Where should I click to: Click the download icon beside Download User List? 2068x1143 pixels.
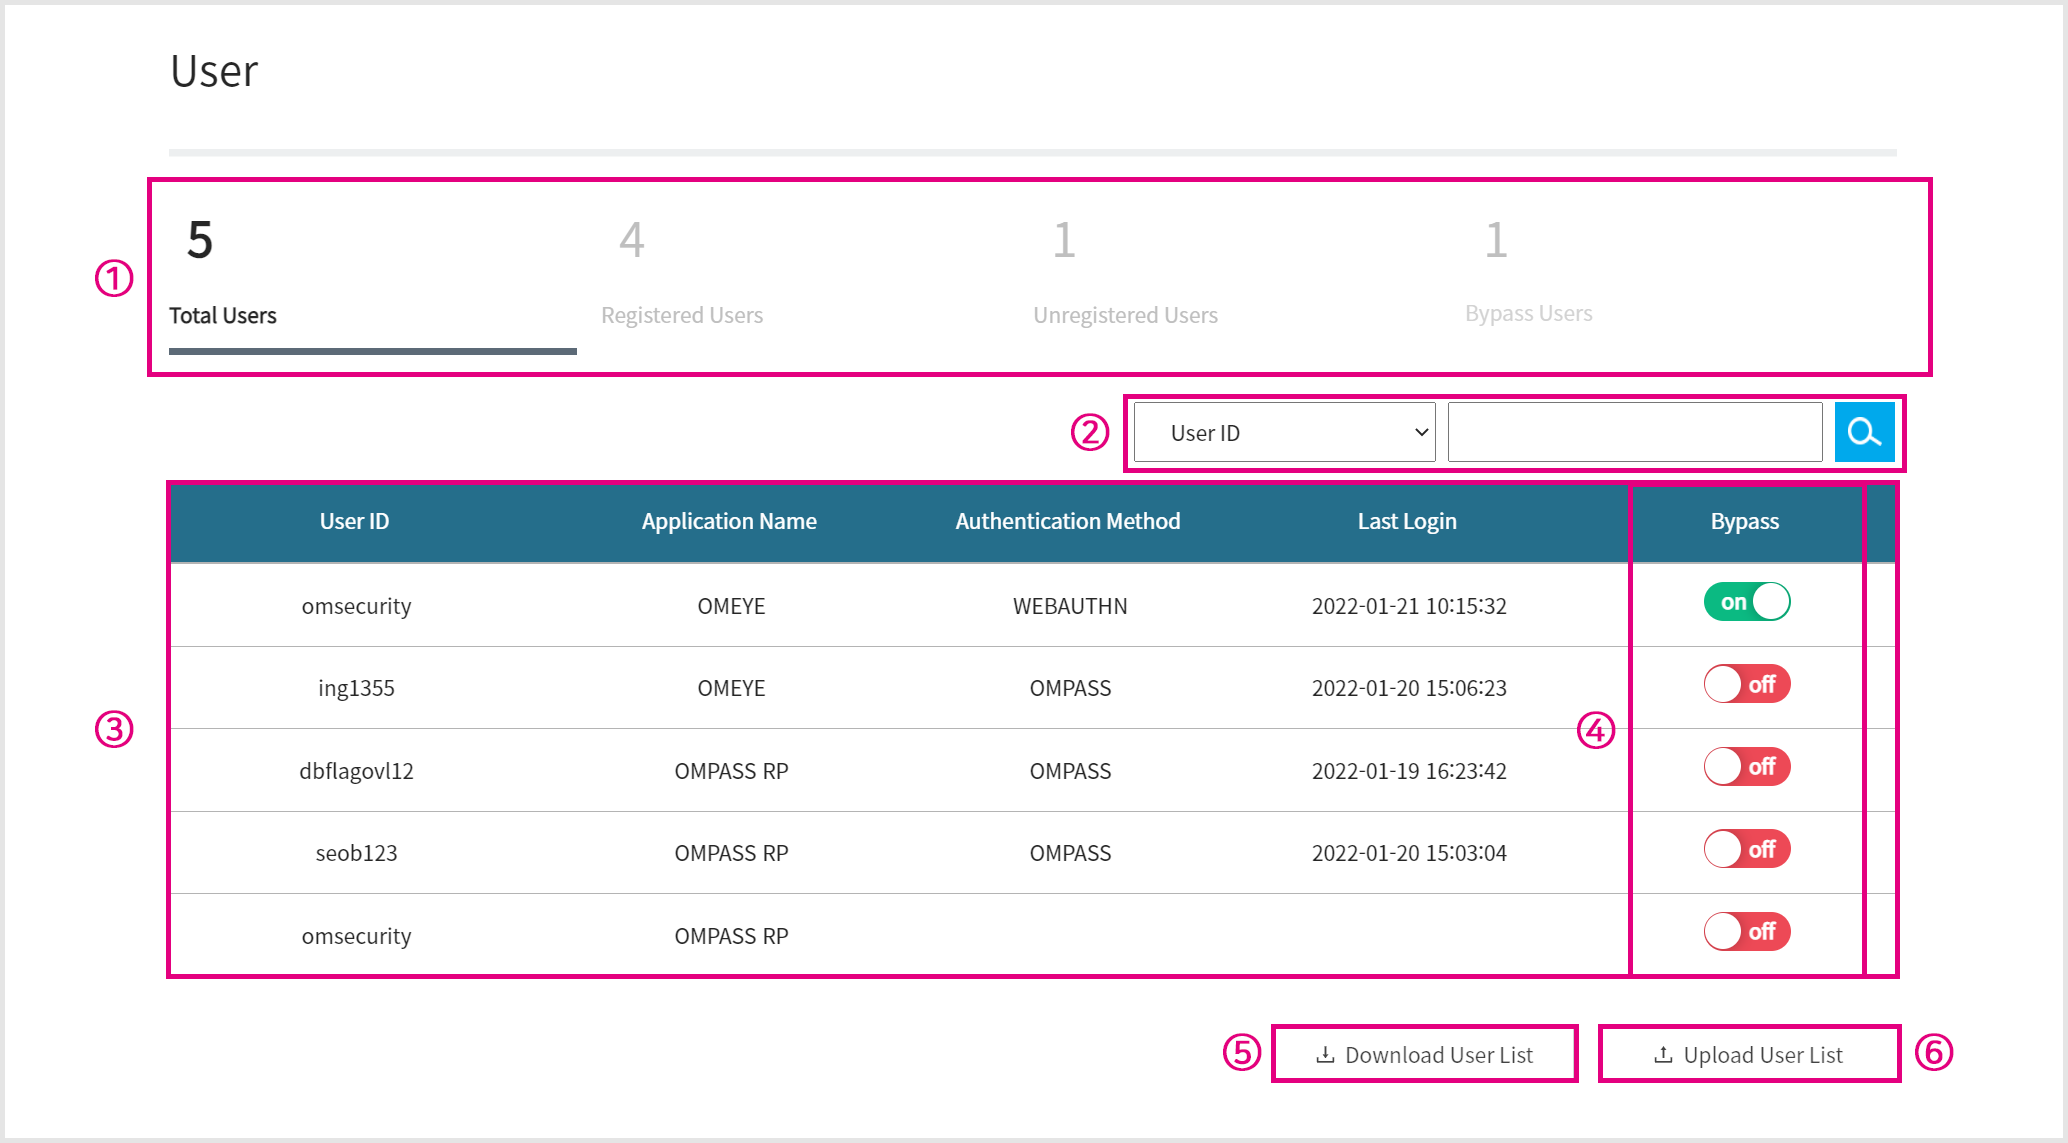click(1325, 1055)
